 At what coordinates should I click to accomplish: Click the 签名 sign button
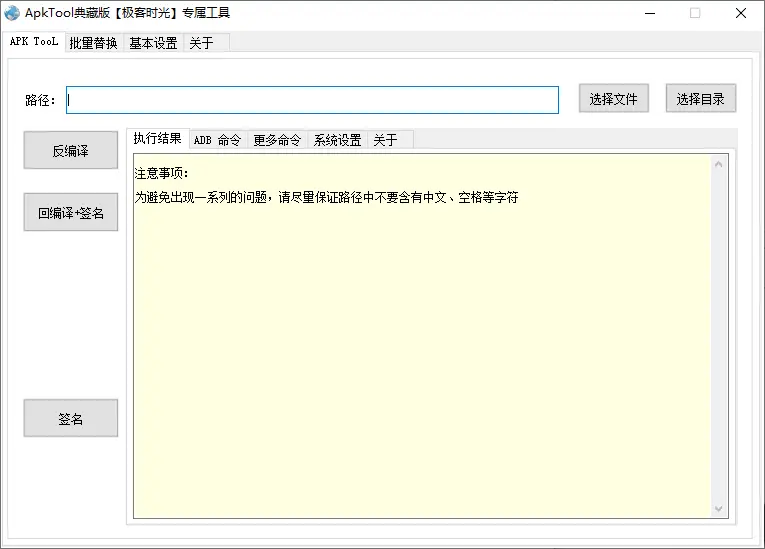71,418
